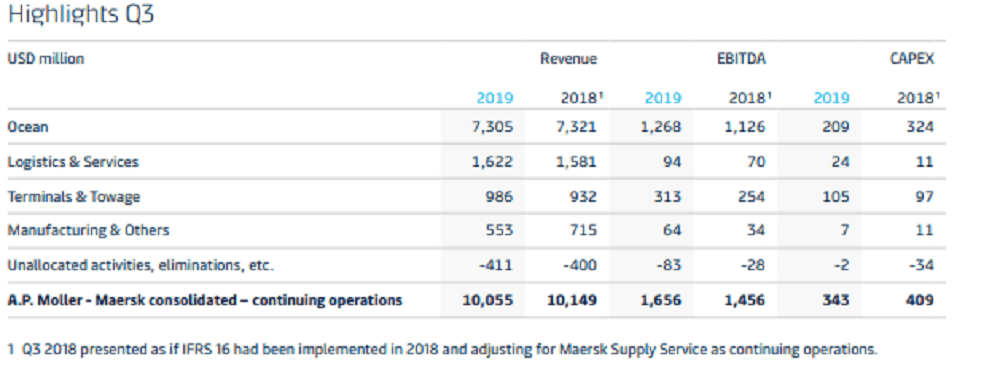This screenshot has height=383, width=1000.
Task: Select Ocean 2018 CAPEX value 324
Action: click(920, 127)
